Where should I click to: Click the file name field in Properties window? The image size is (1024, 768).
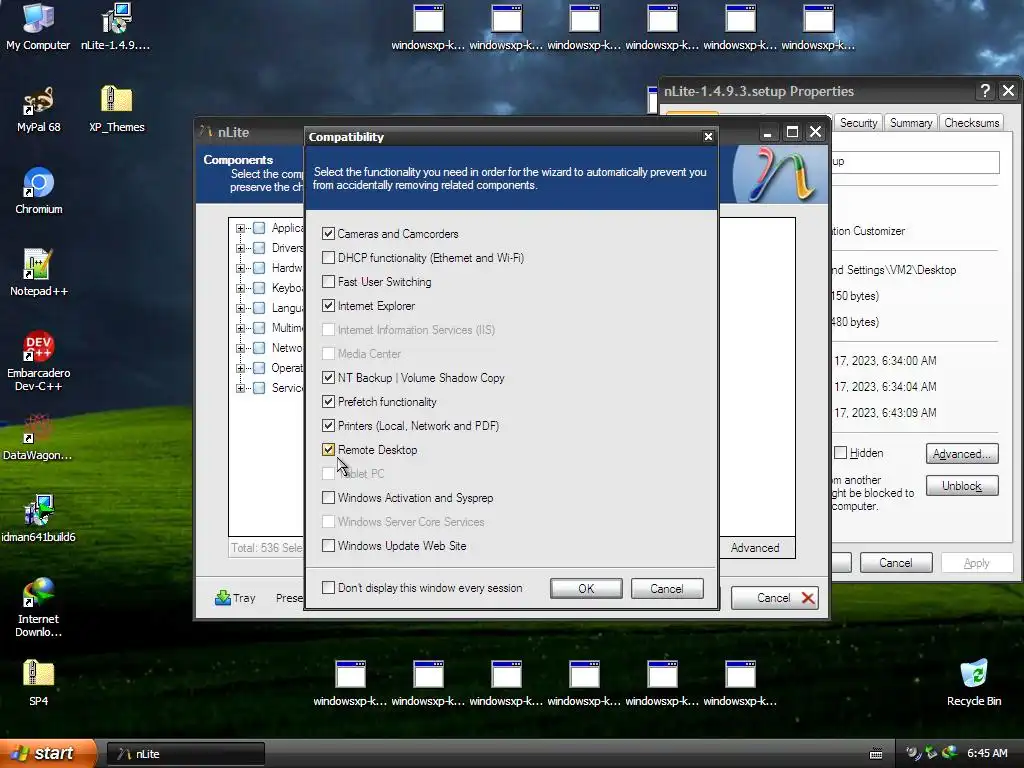[x=914, y=162]
